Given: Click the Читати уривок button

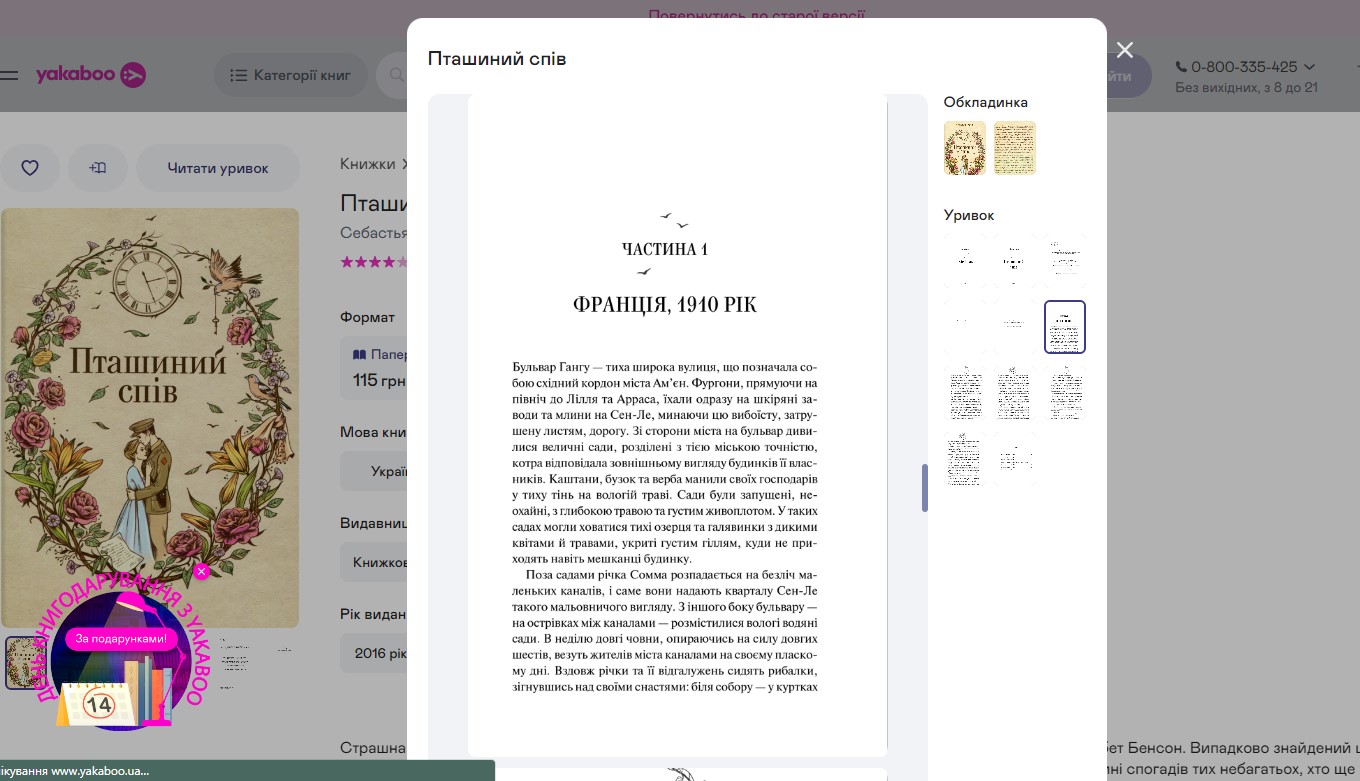Looking at the screenshot, I should (218, 168).
